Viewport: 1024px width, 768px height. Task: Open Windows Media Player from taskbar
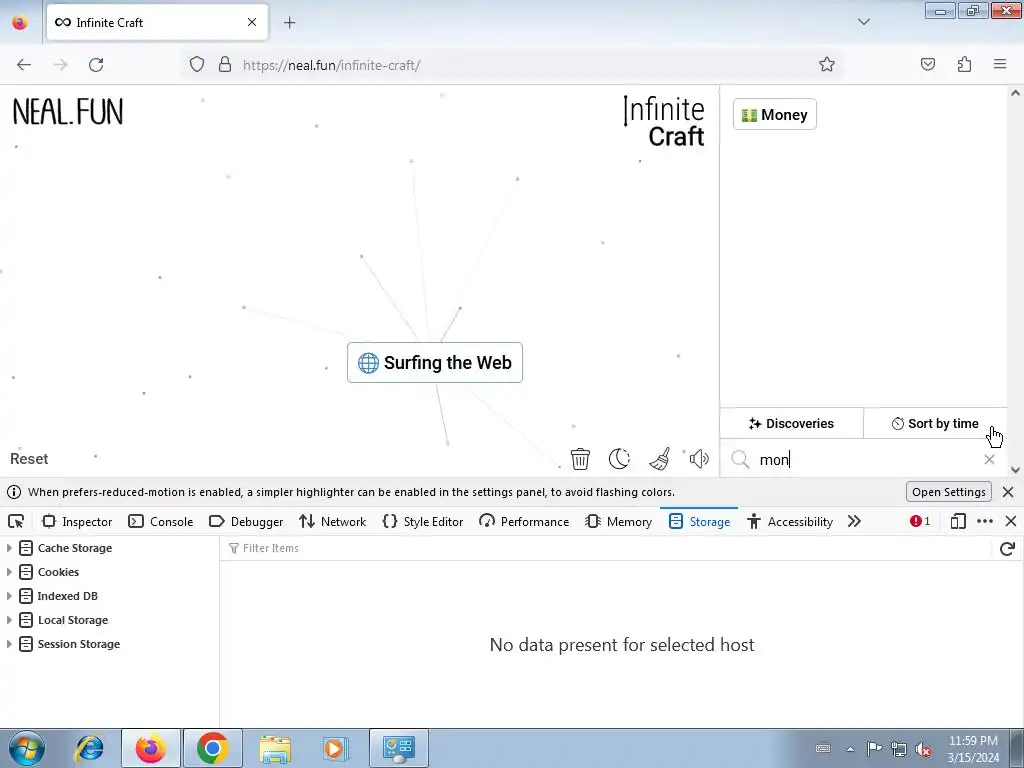coord(336,748)
